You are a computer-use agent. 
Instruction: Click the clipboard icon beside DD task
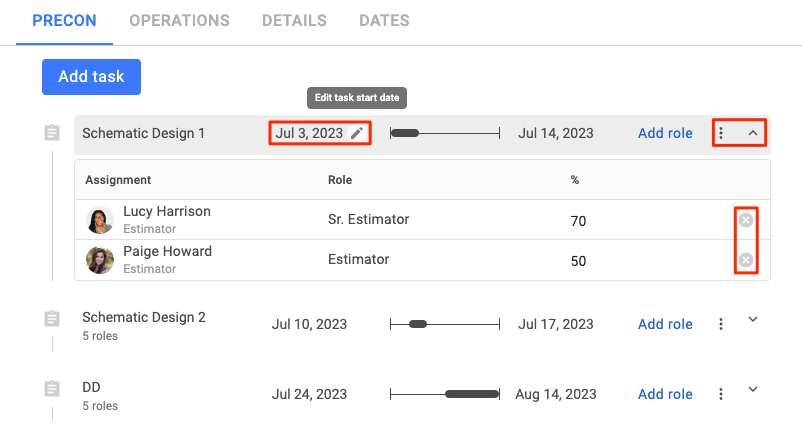[52, 388]
